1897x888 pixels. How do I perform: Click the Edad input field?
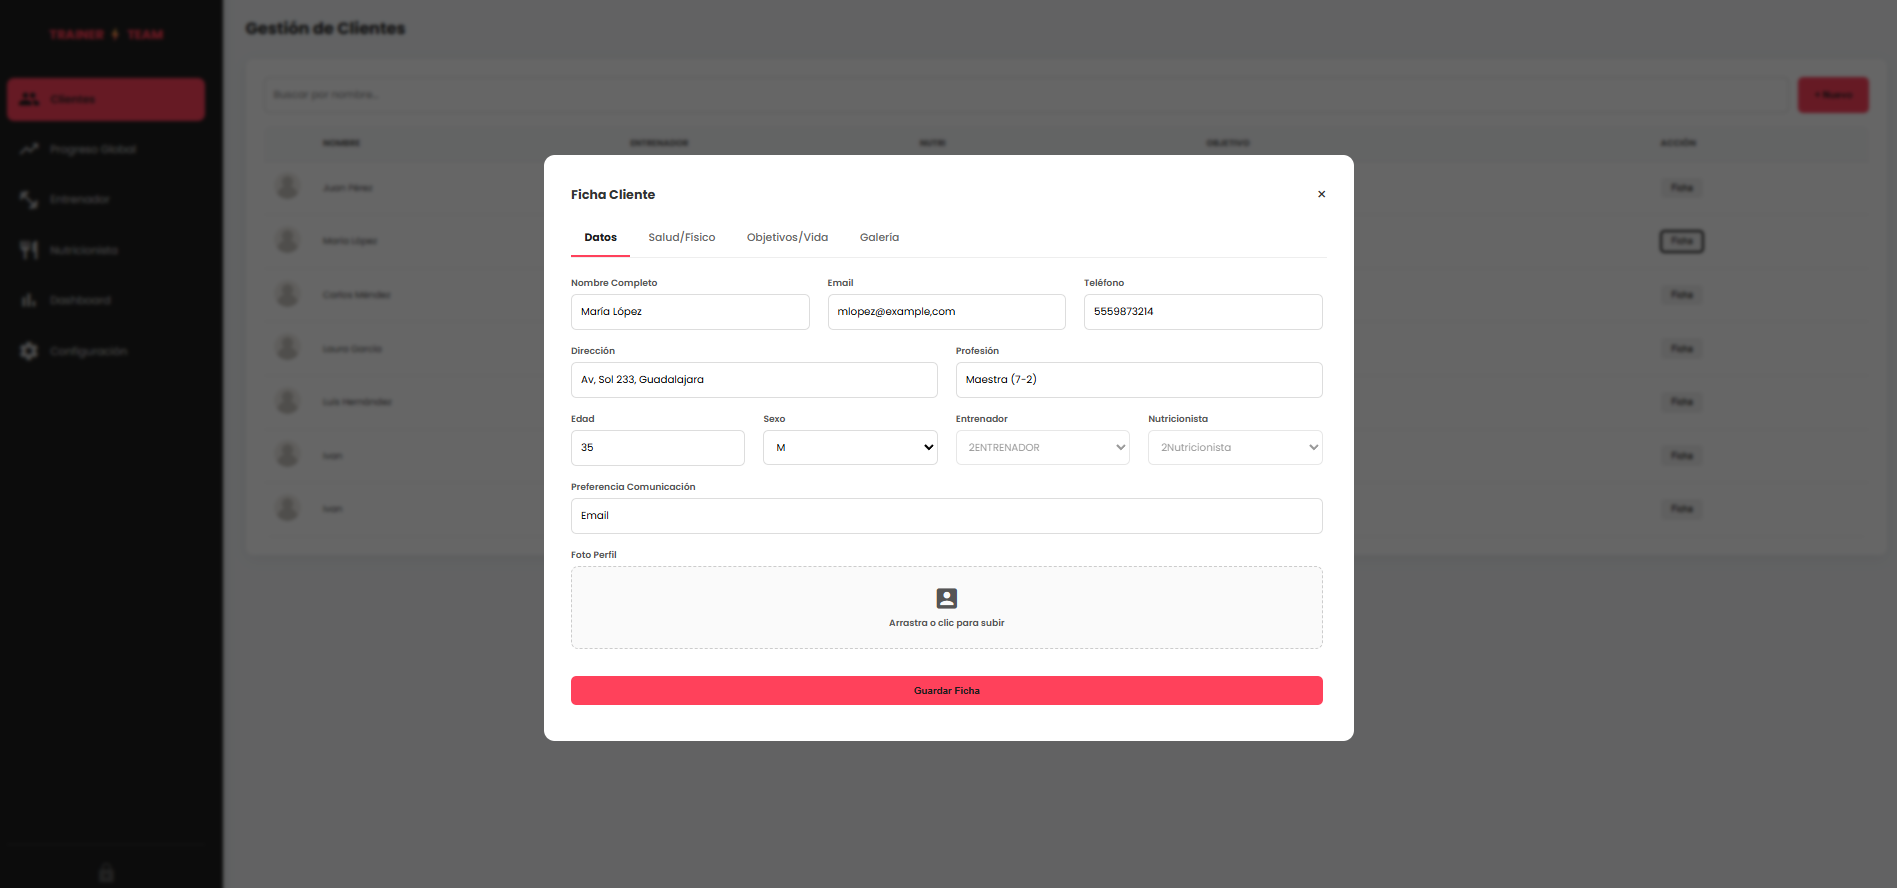pyautogui.click(x=658, y=448)
